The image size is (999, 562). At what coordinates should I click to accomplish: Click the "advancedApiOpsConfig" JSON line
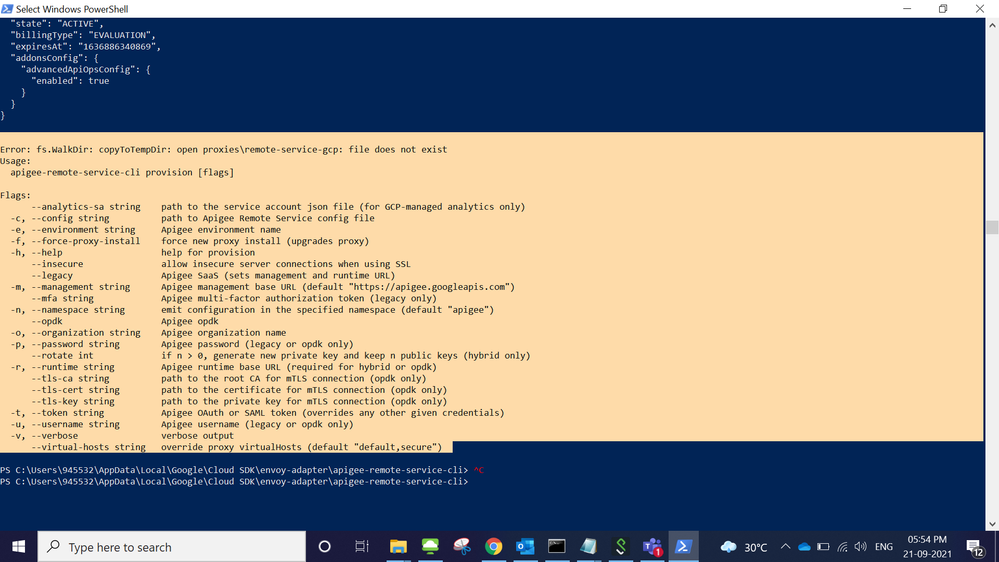[x=85, y=70]
